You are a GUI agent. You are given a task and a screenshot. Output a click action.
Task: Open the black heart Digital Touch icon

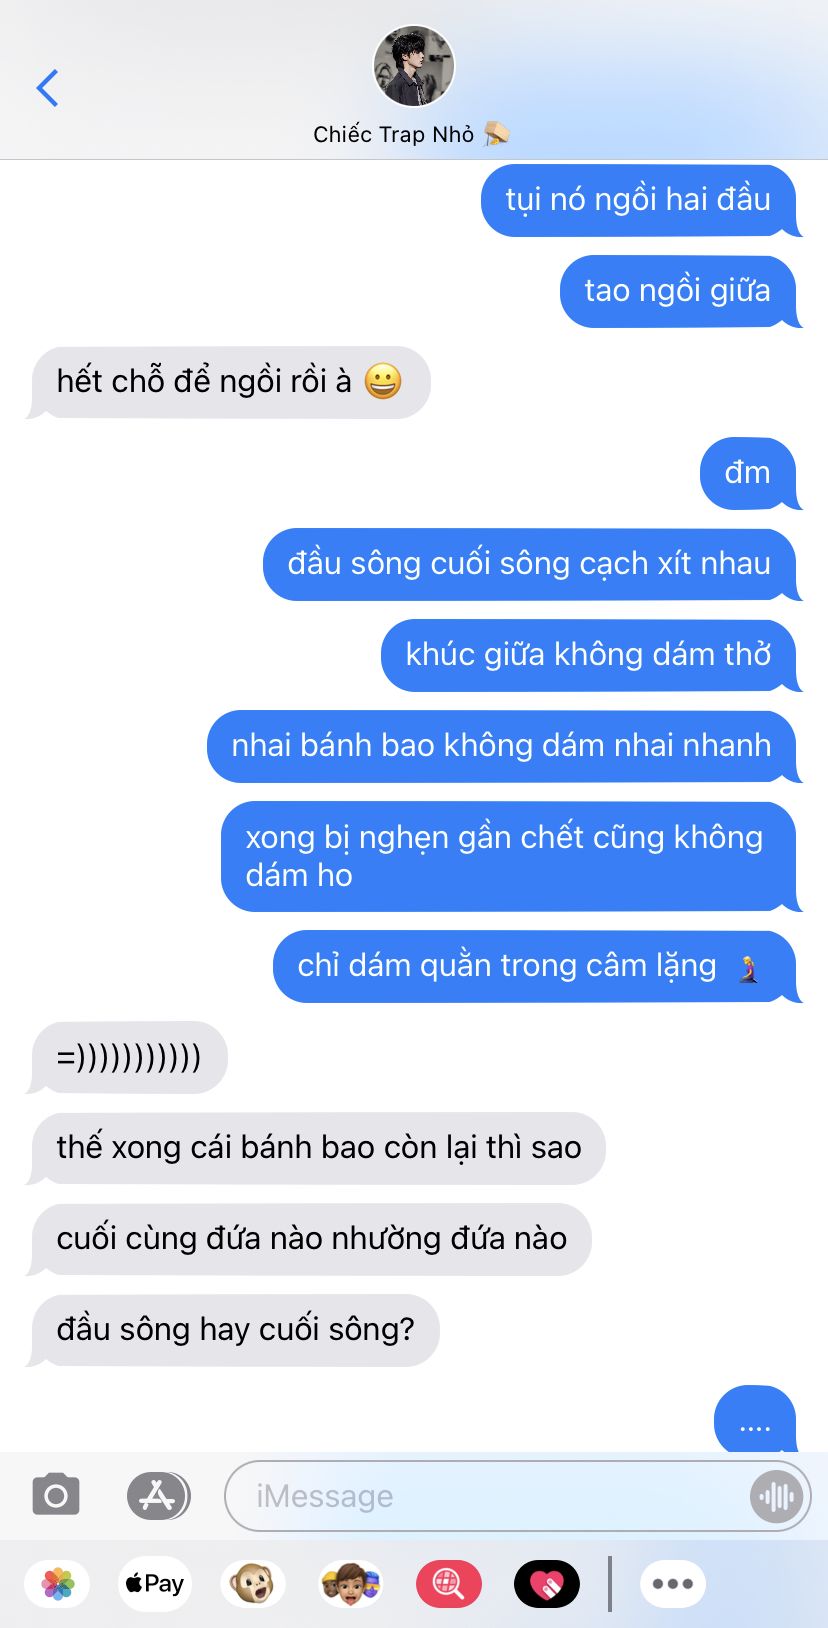point(546,1584)
